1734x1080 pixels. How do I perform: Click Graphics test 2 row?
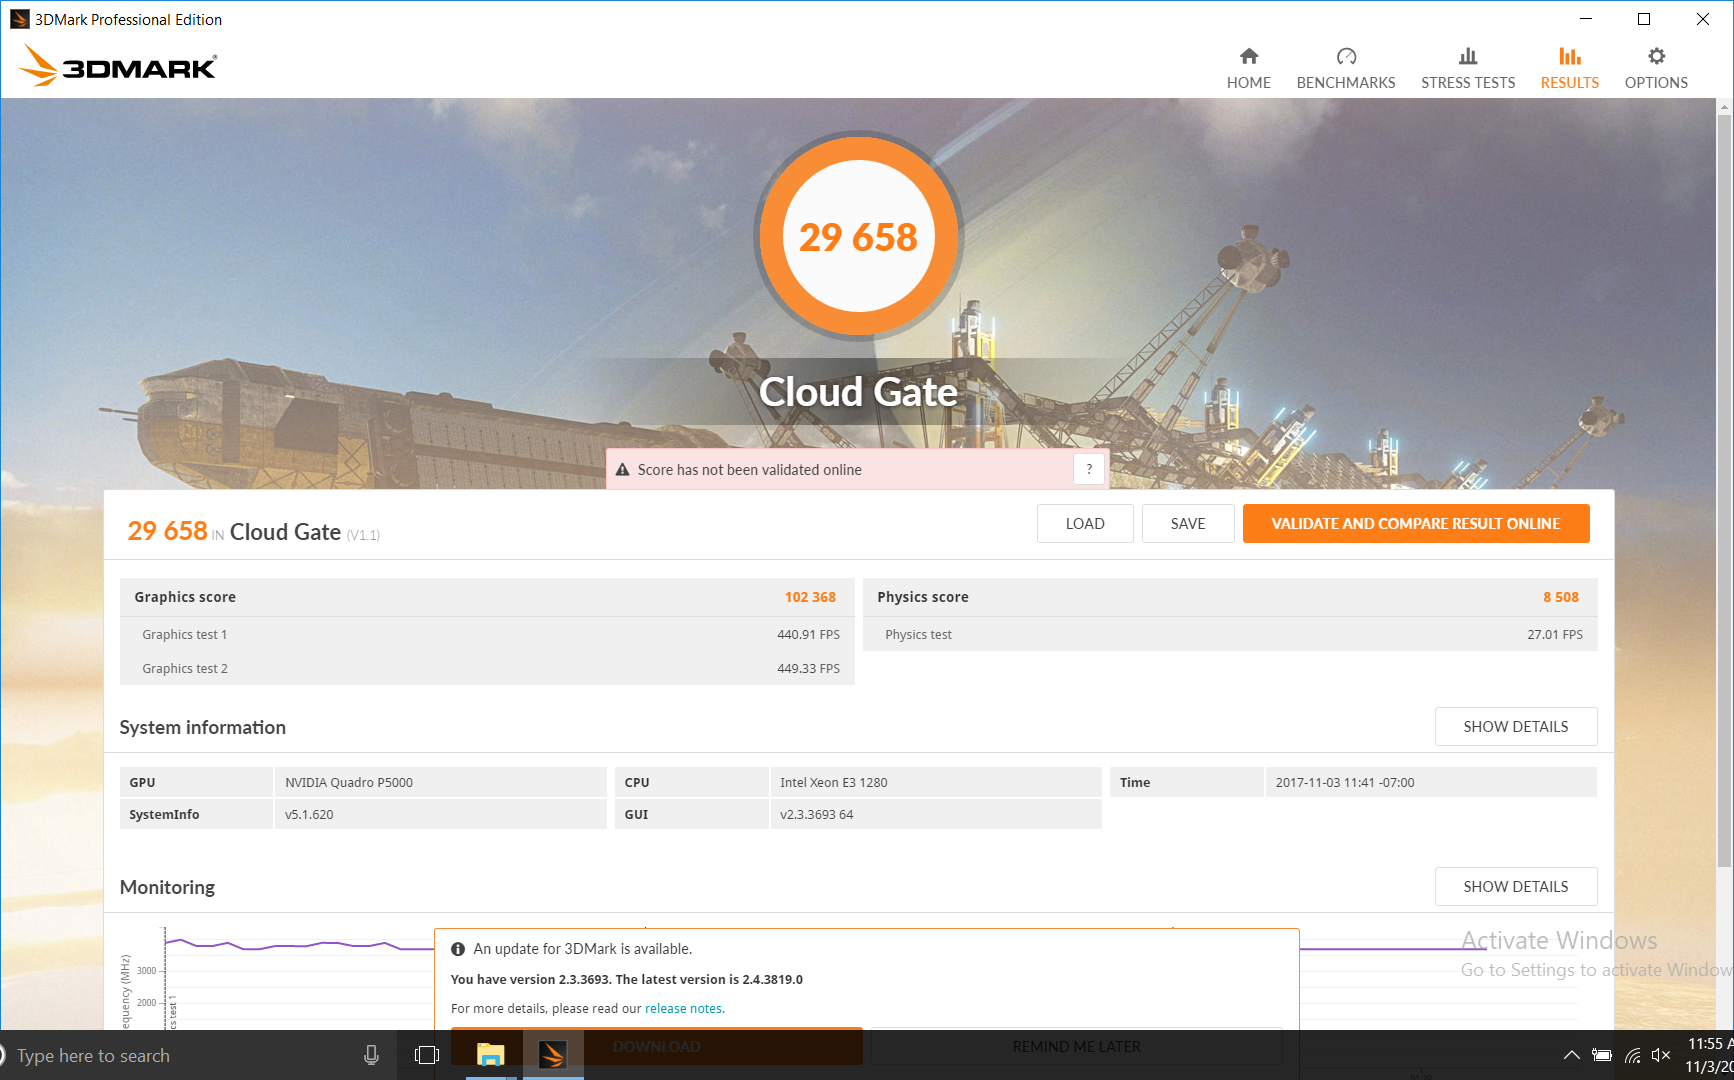487,668
